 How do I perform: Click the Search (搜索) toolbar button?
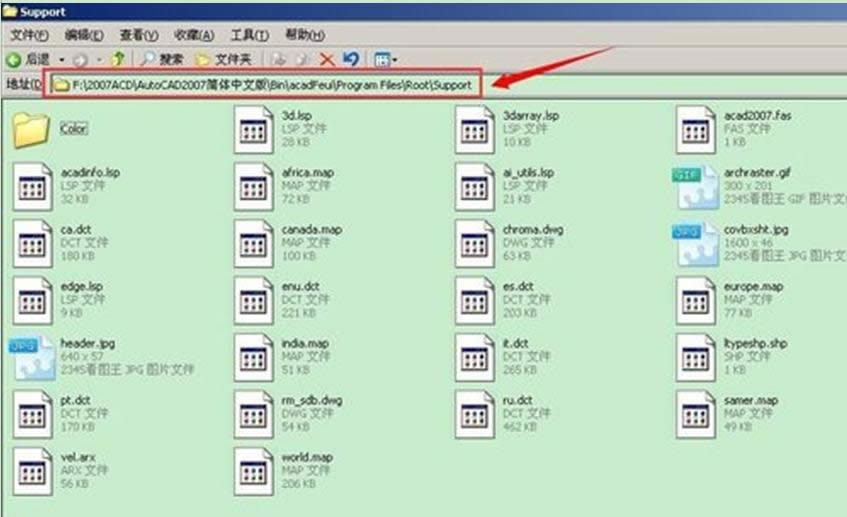[x=163, y=60]
